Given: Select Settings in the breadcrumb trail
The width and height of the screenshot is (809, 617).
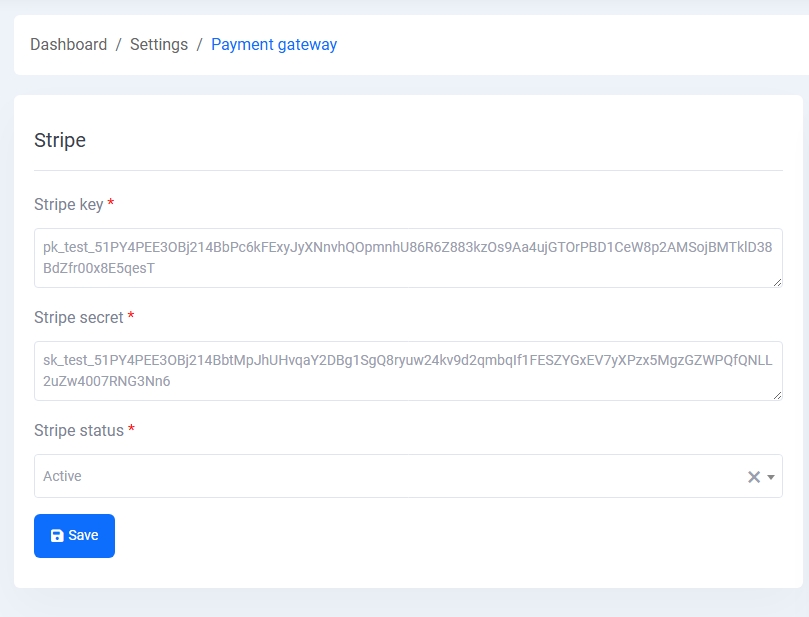Looking at the screenshot, I should click(x=159, y=44).
